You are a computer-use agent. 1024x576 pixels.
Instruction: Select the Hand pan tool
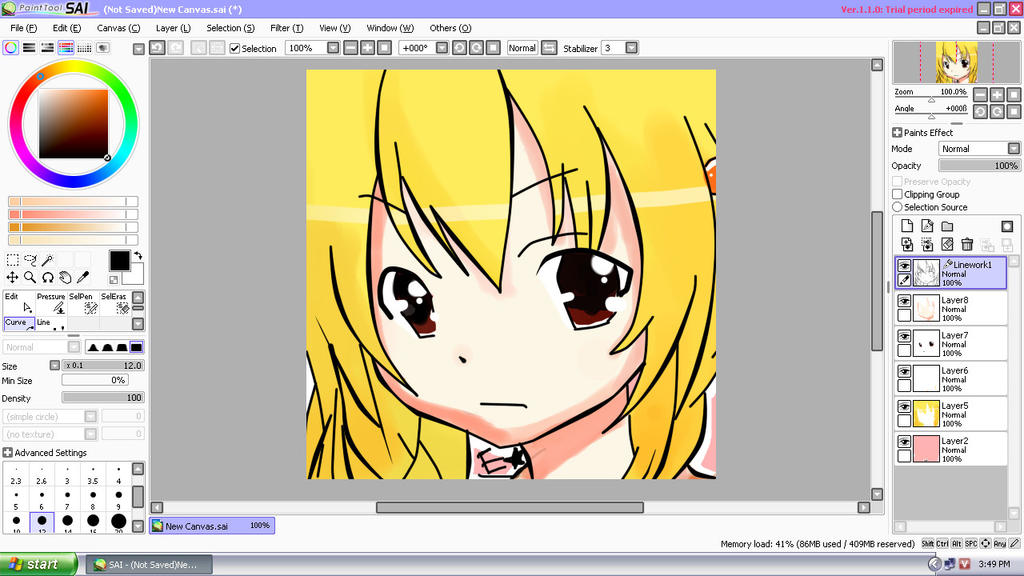tap(65, 278)
